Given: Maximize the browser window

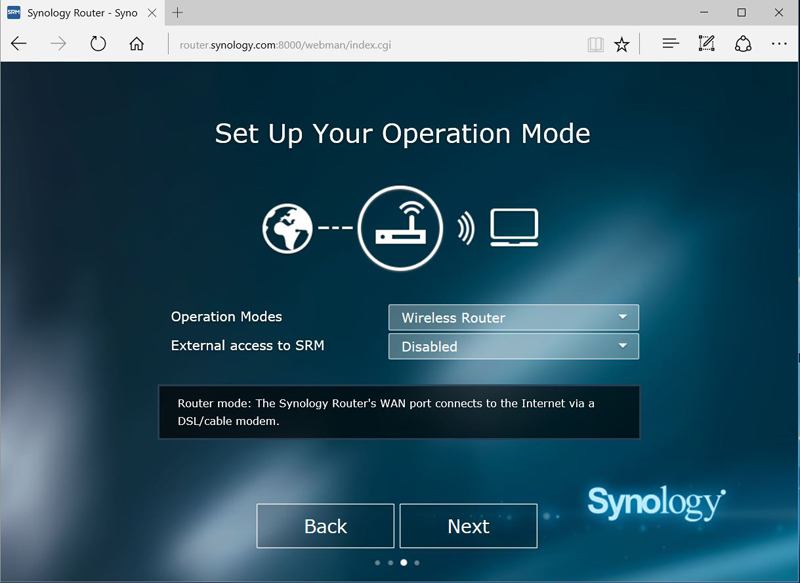Looking at the screenshot, I should pyautogui.click(x=741, y=13).
